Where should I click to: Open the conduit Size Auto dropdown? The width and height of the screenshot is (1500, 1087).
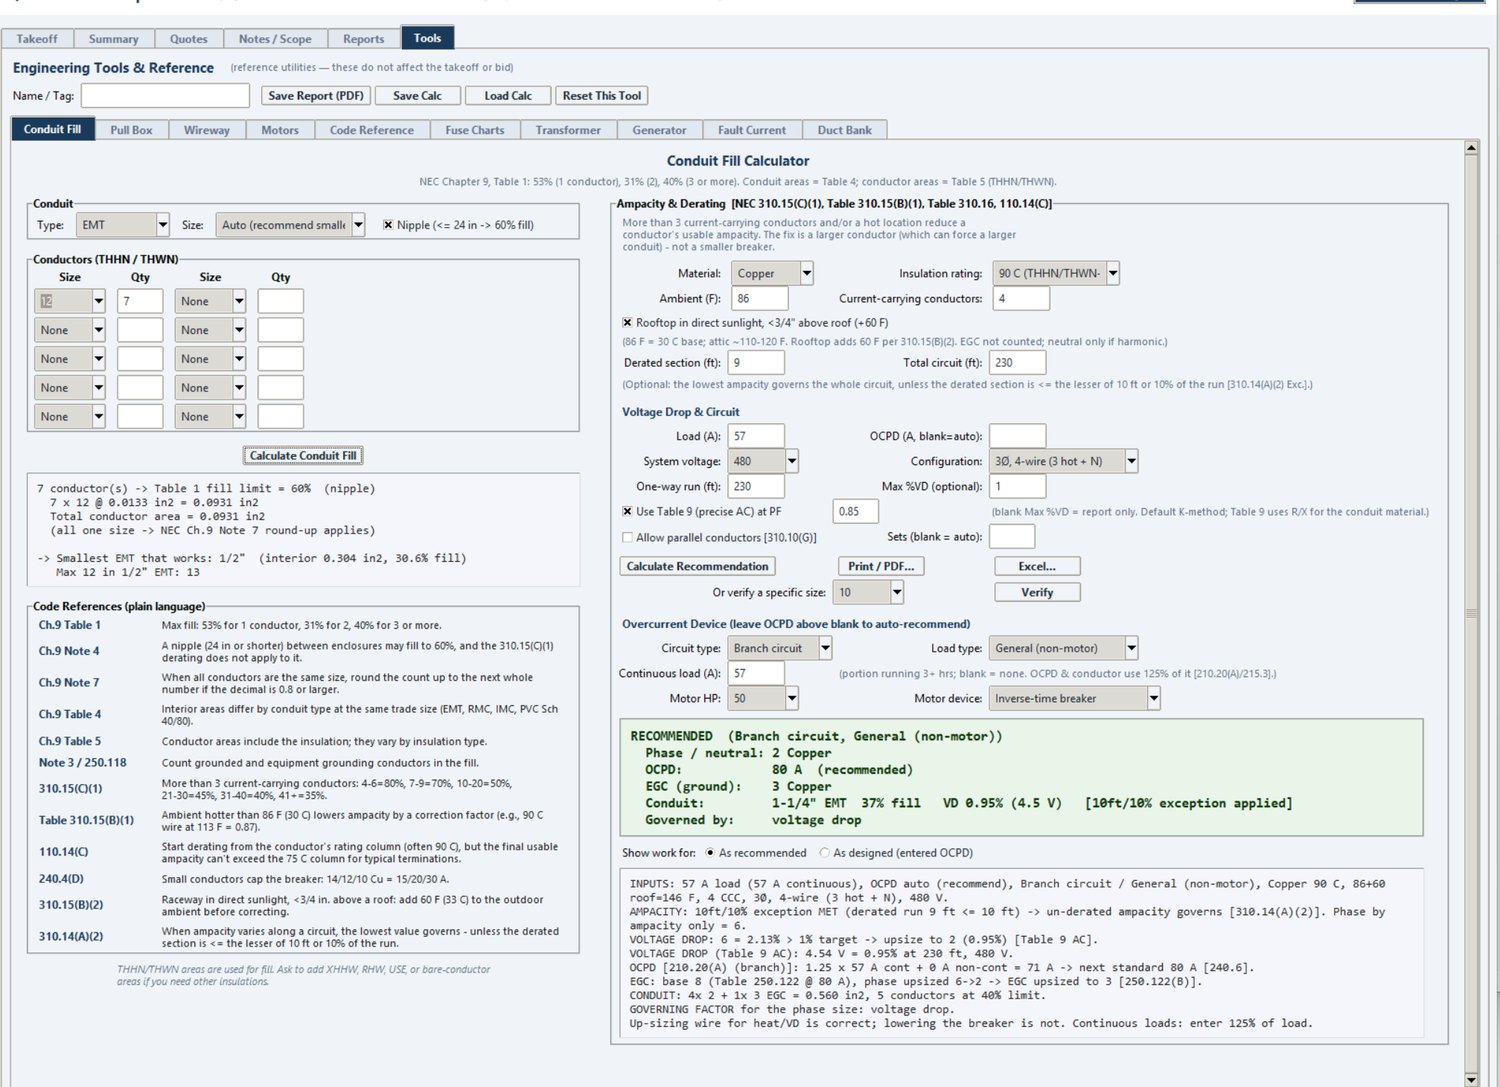(x=290, y=225)
